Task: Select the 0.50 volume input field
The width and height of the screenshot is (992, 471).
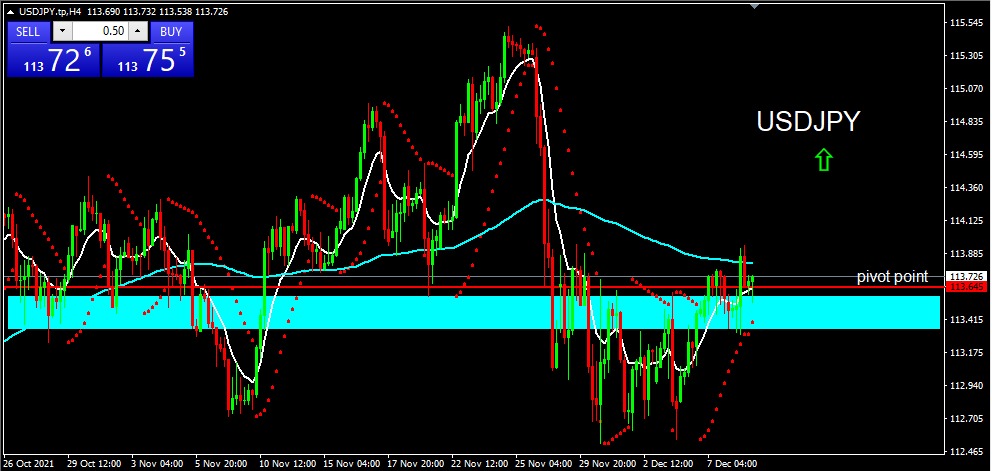Action: [101, 32]
